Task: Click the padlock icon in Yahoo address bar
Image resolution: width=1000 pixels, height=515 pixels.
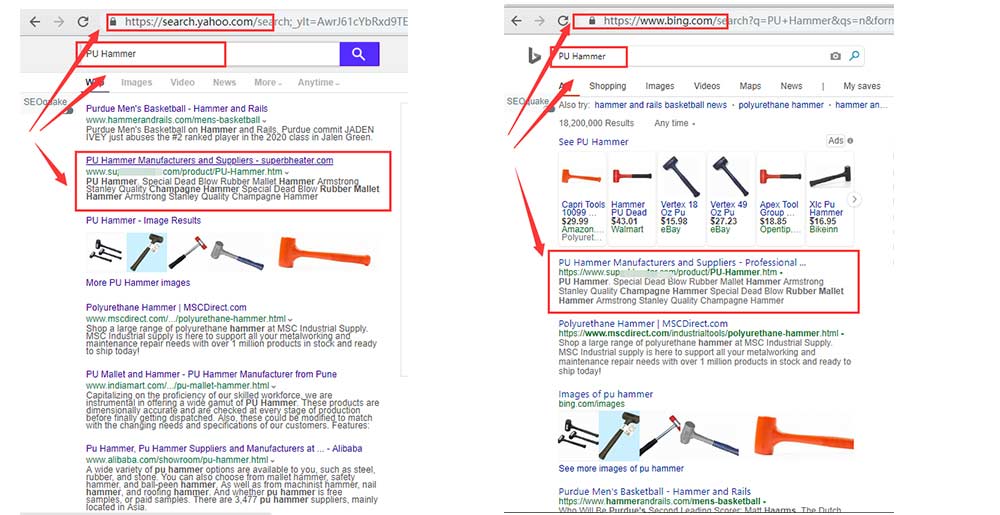Action: tap(113, 22)
